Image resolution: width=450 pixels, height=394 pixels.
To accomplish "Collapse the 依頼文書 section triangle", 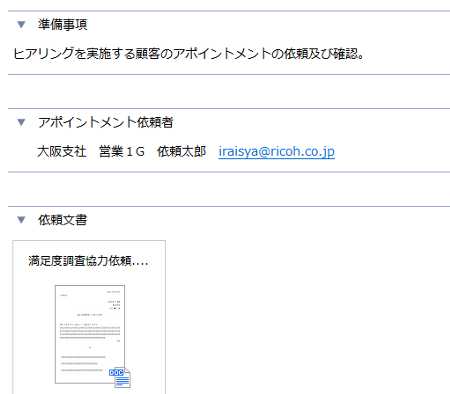I will pos(21,220).
